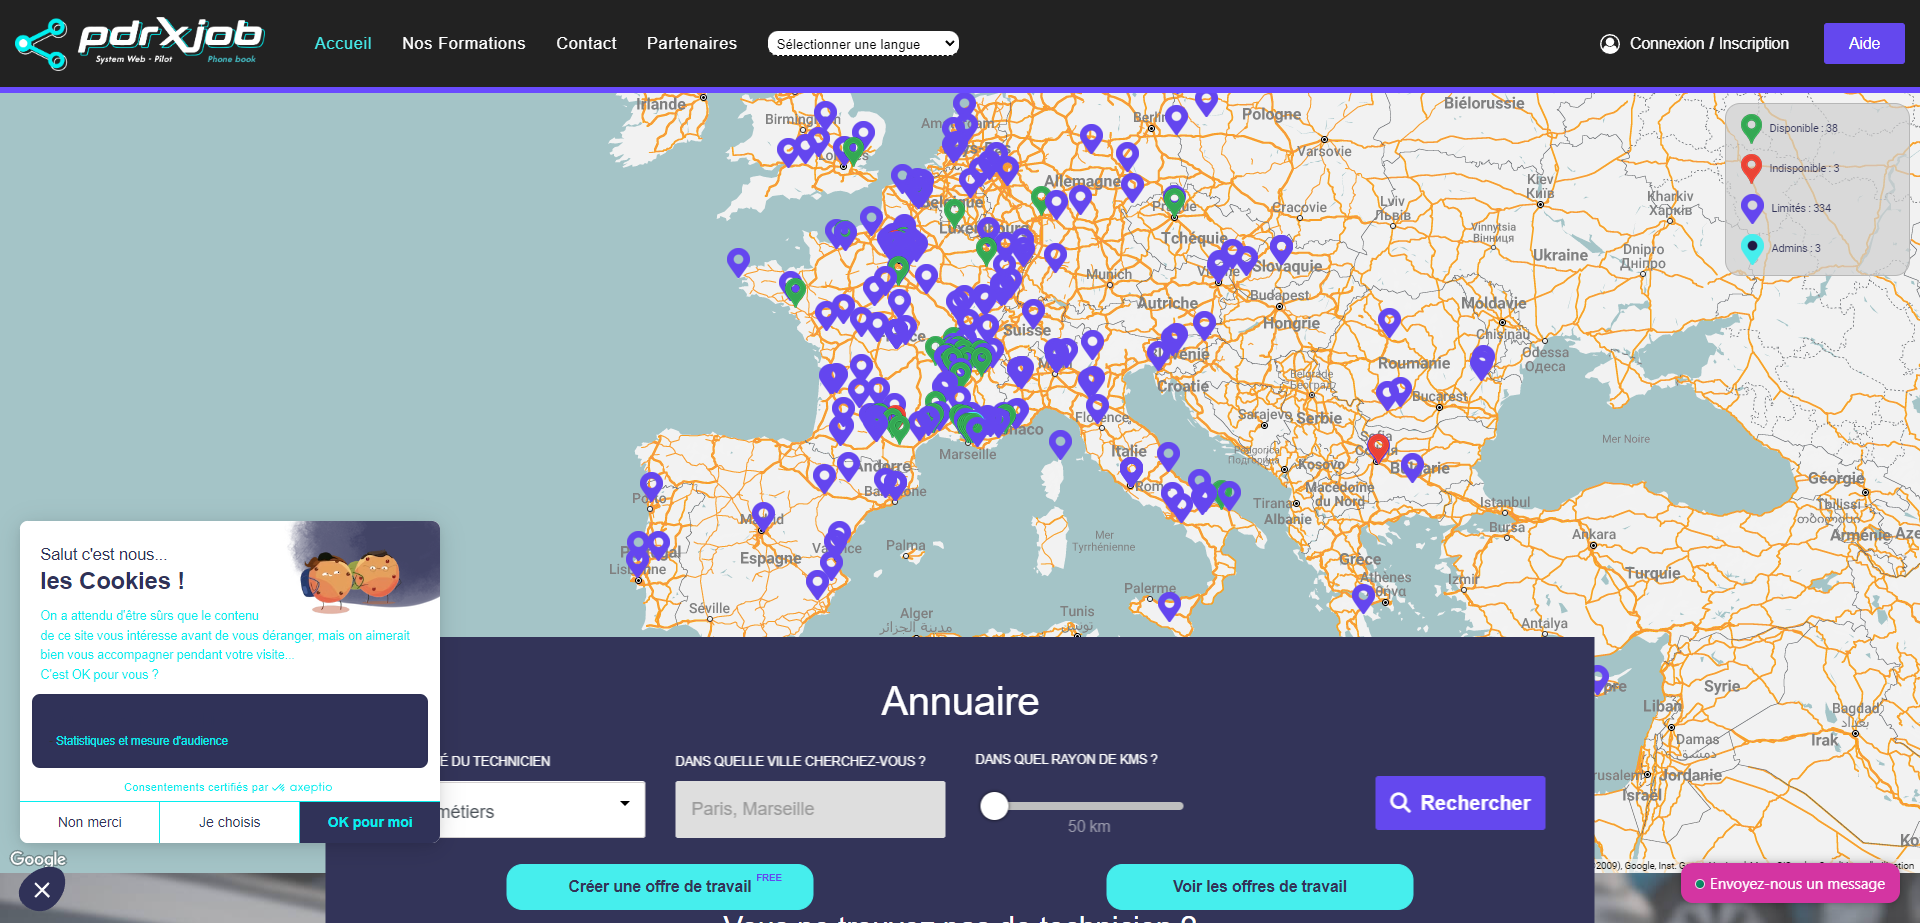Close the widget with the X button
Viewport: 1920px width, 923px height.
(x=42, y=890)
